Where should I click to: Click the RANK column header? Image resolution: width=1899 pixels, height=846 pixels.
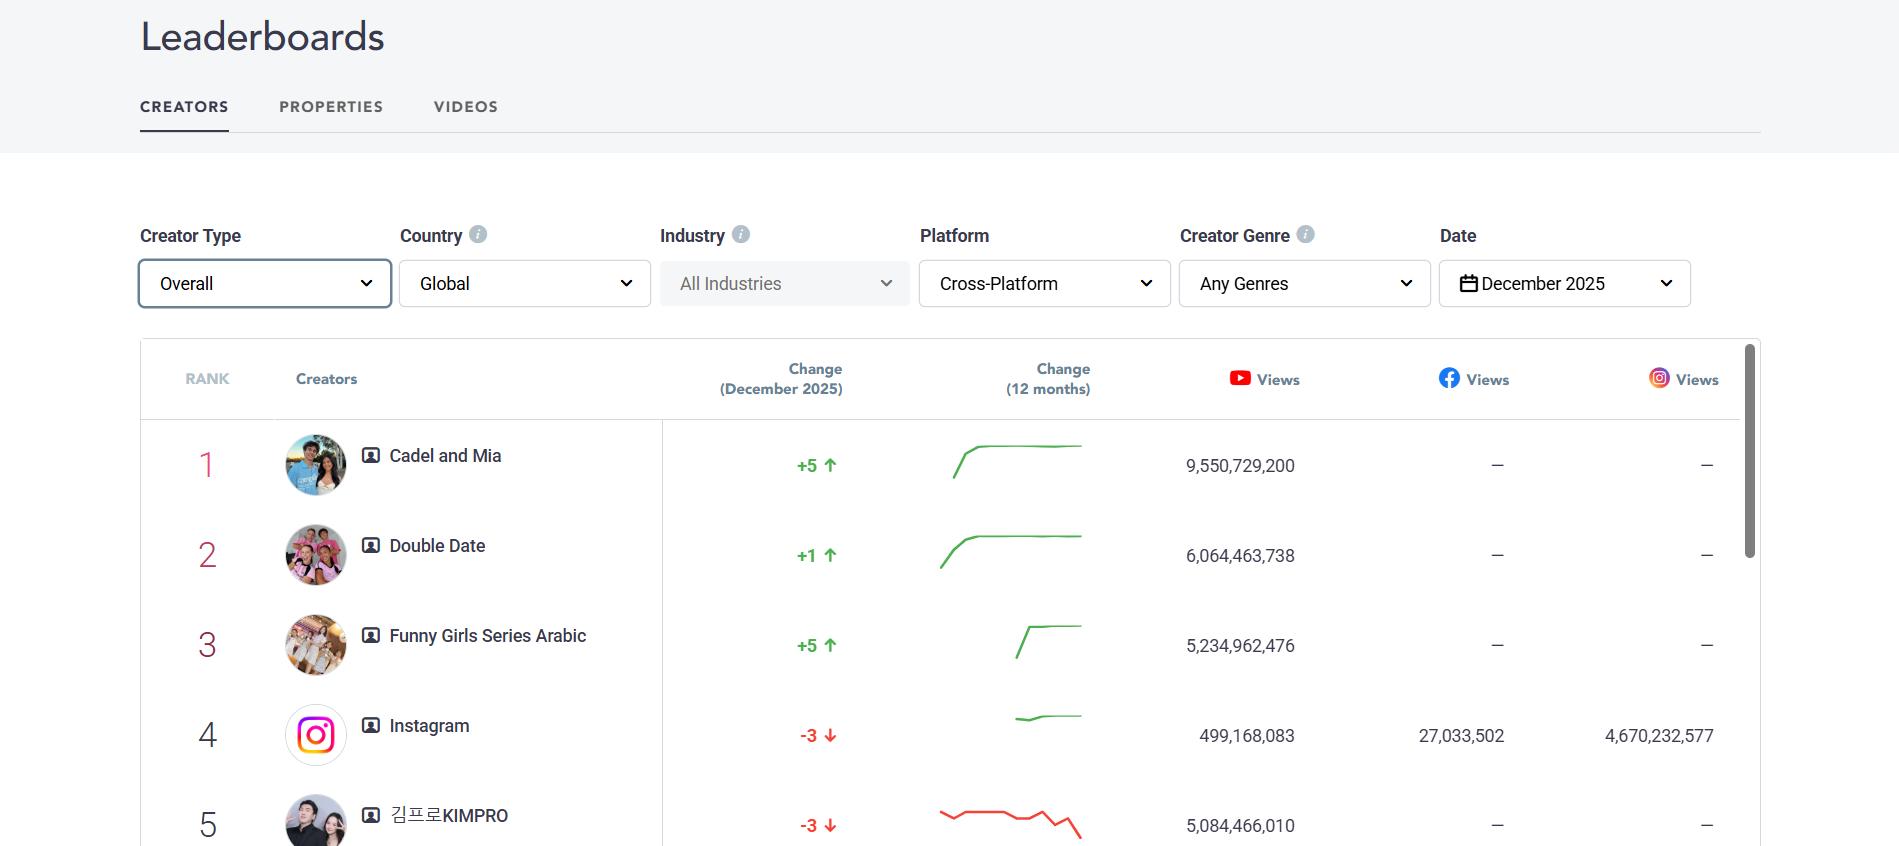(x=207, y=379)
